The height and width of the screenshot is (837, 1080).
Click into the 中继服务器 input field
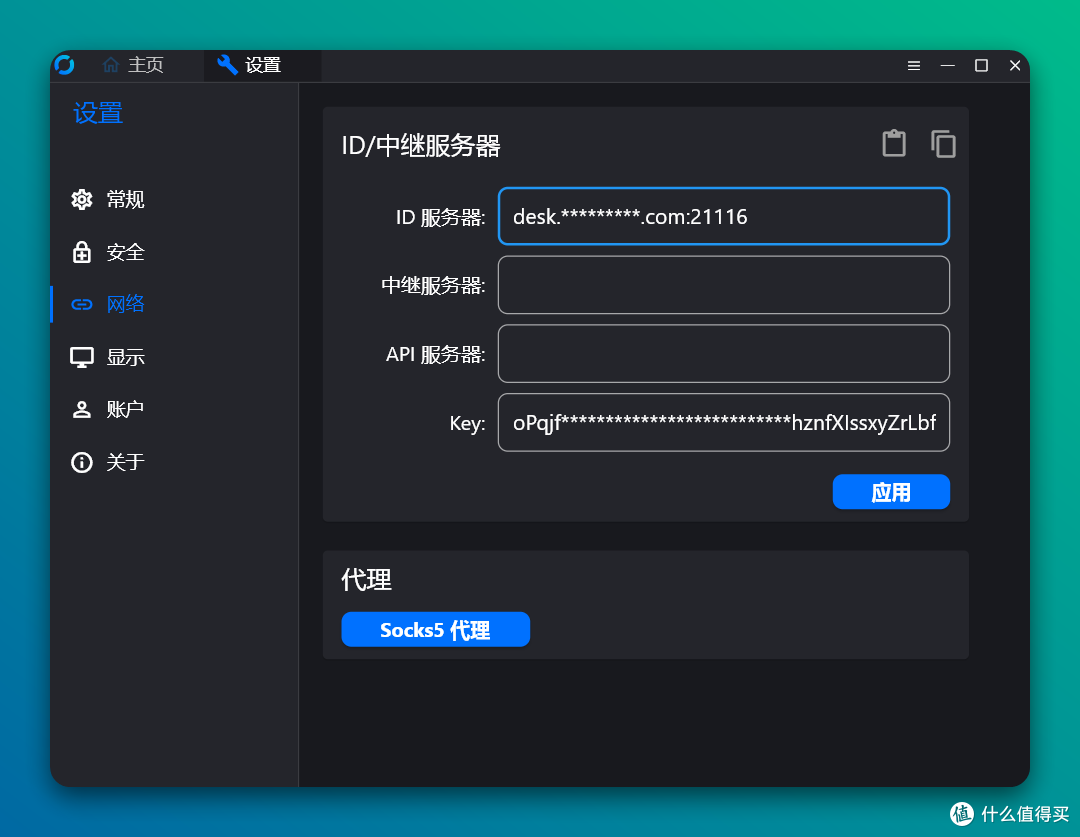[x=724, y=285]
